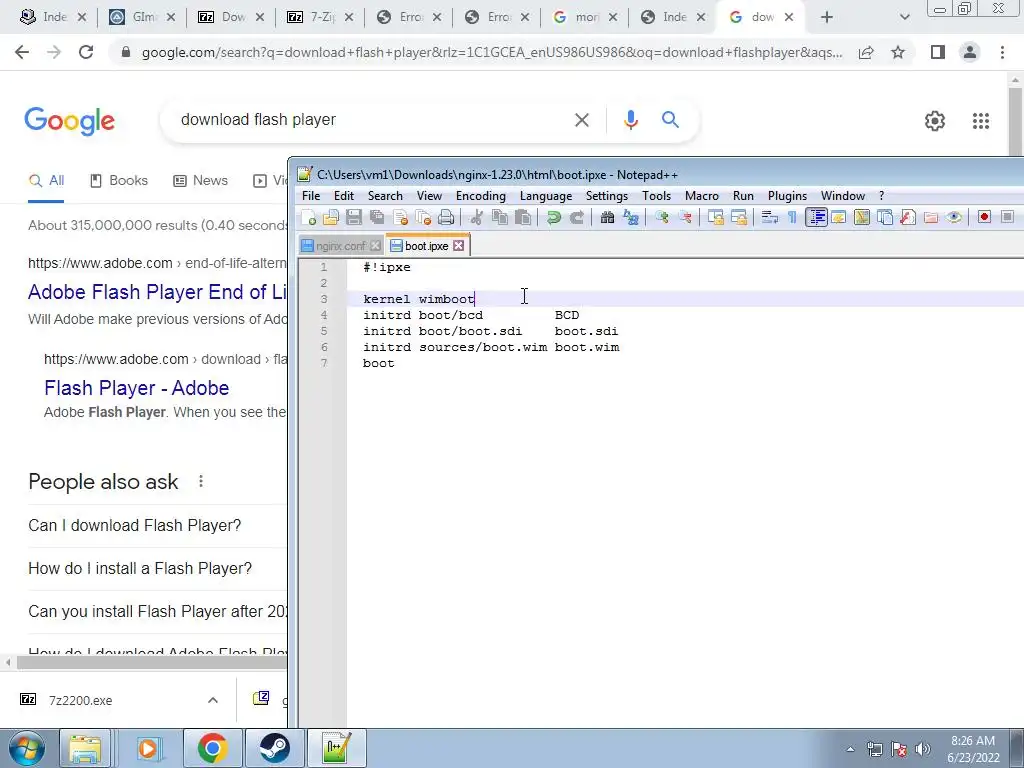
Task: Click the Sync Vertical Scrolling icon
Action: [x=716, y=217]
